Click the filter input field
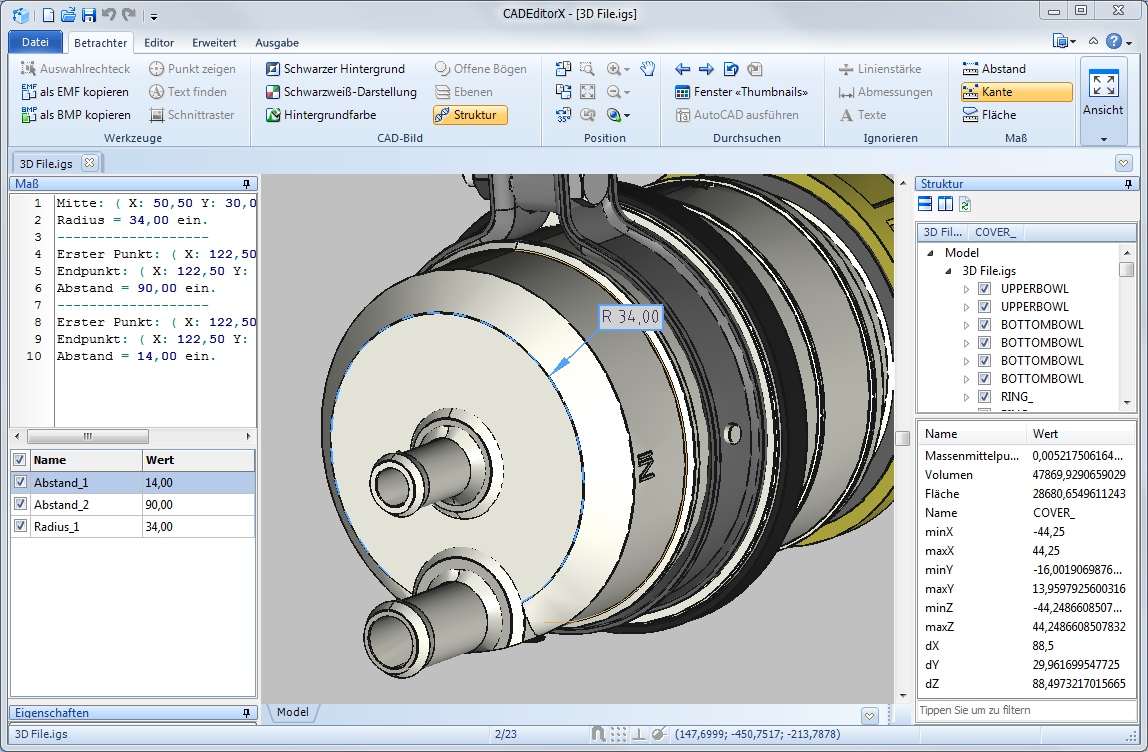1148x752 pixels. [1026, 710]
